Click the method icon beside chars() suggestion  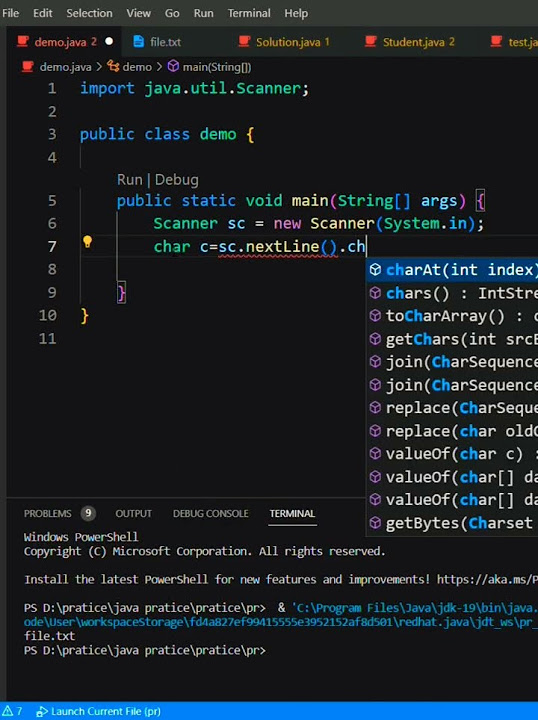click(x=375, y=293)
